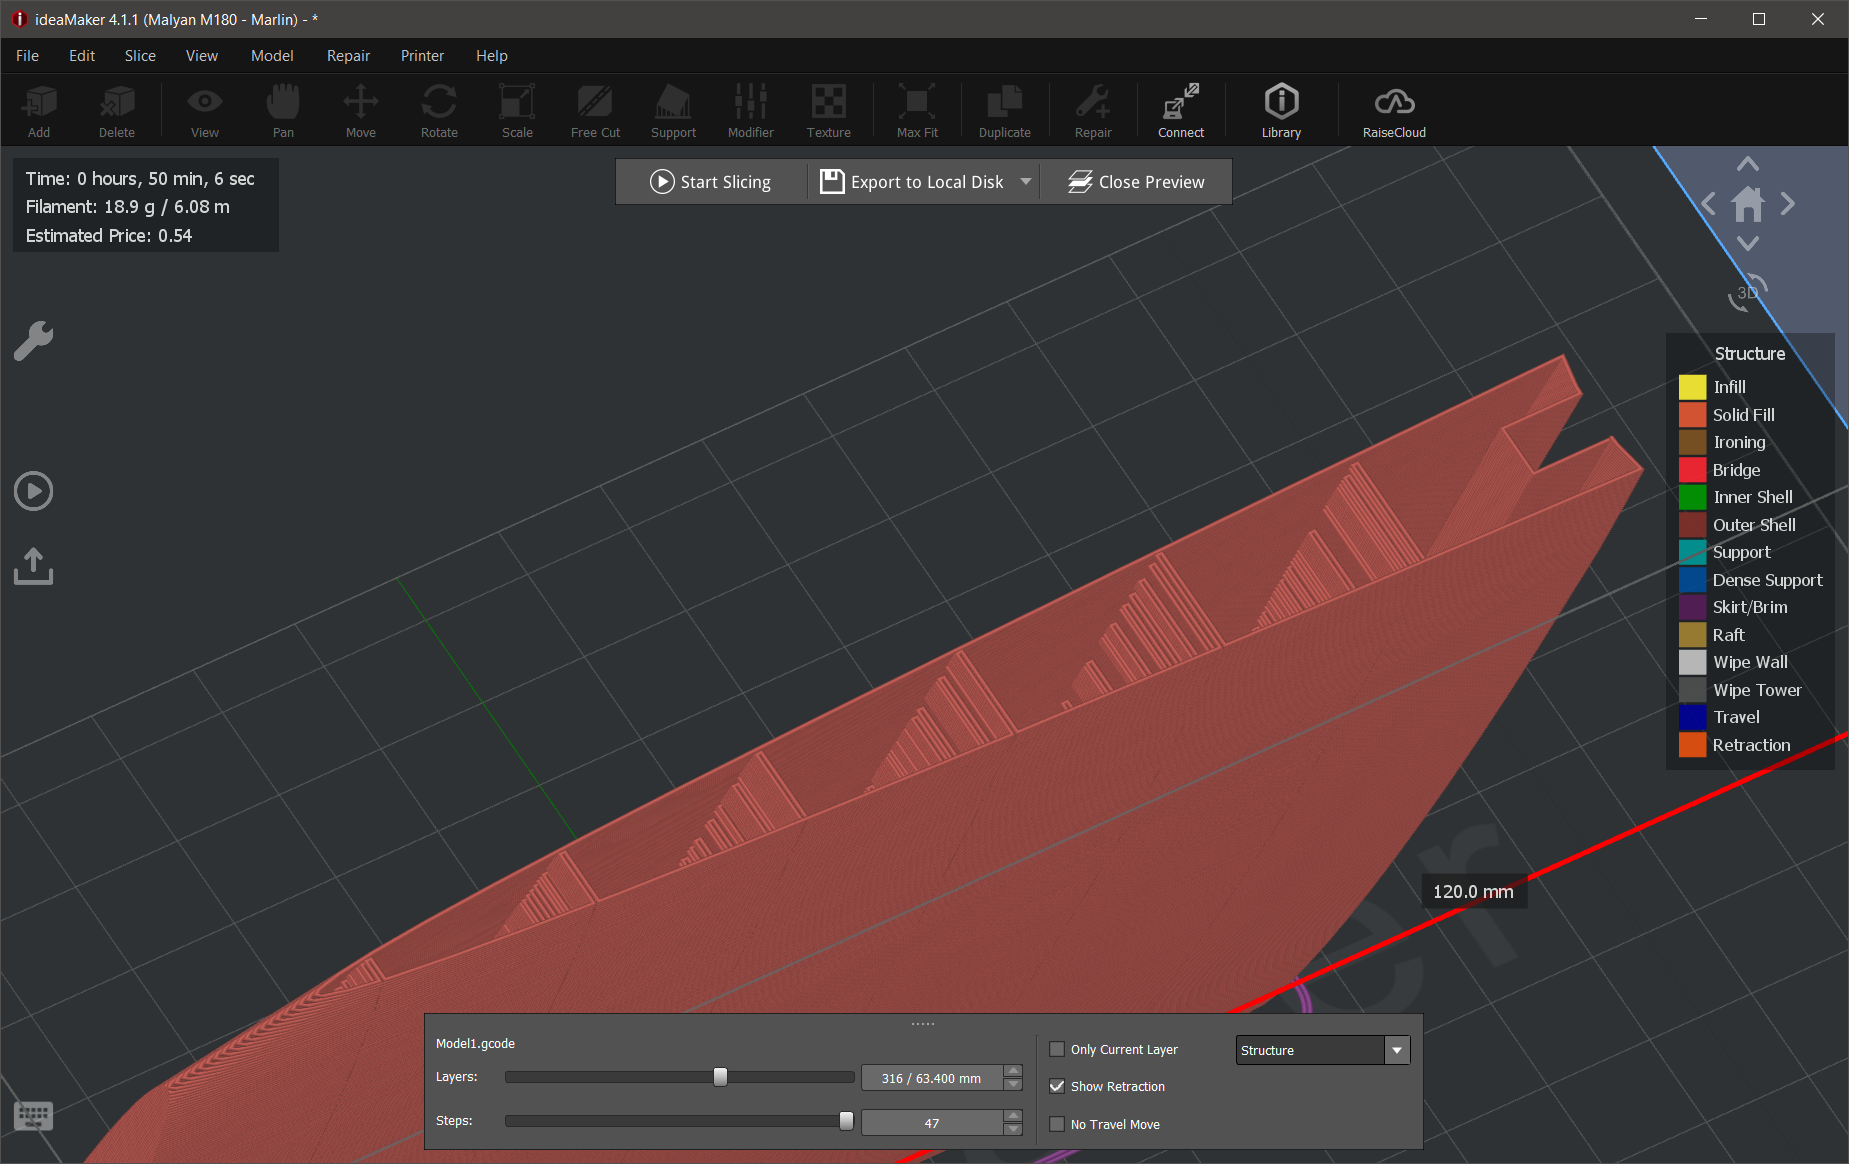Viewport: 1849px width, 1164px height.
Task: Click the Wipe Wall gray color swatch
Action: 1692,662
